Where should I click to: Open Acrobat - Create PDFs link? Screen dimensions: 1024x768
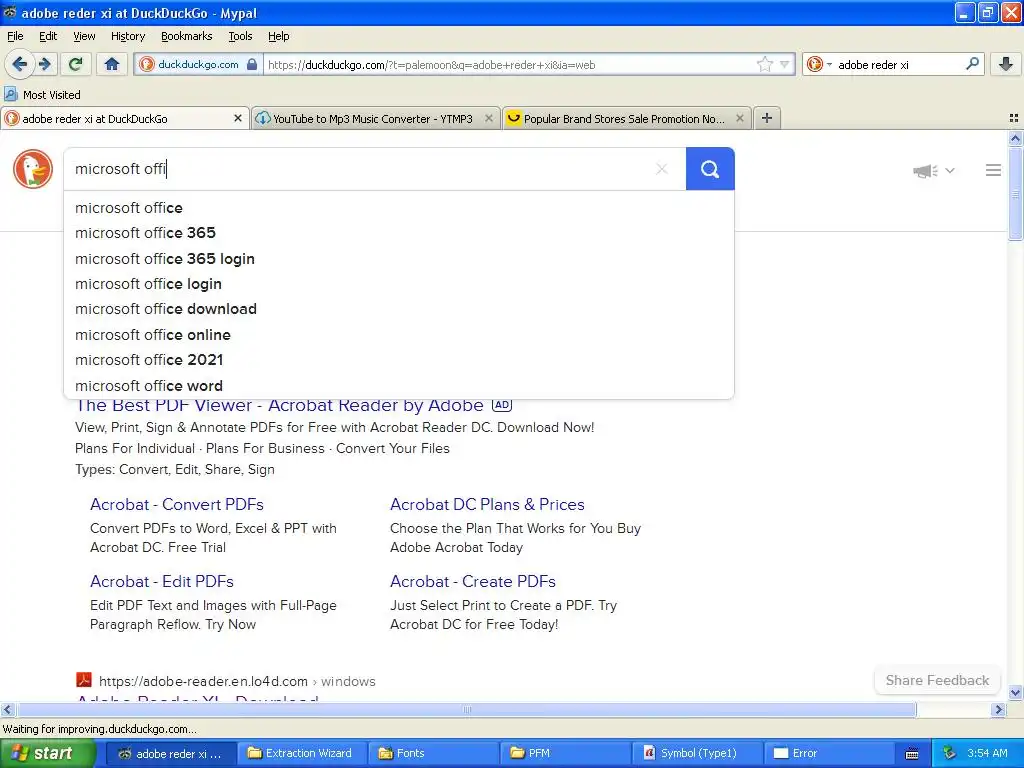pyautogui.click(x=473, y=581)
